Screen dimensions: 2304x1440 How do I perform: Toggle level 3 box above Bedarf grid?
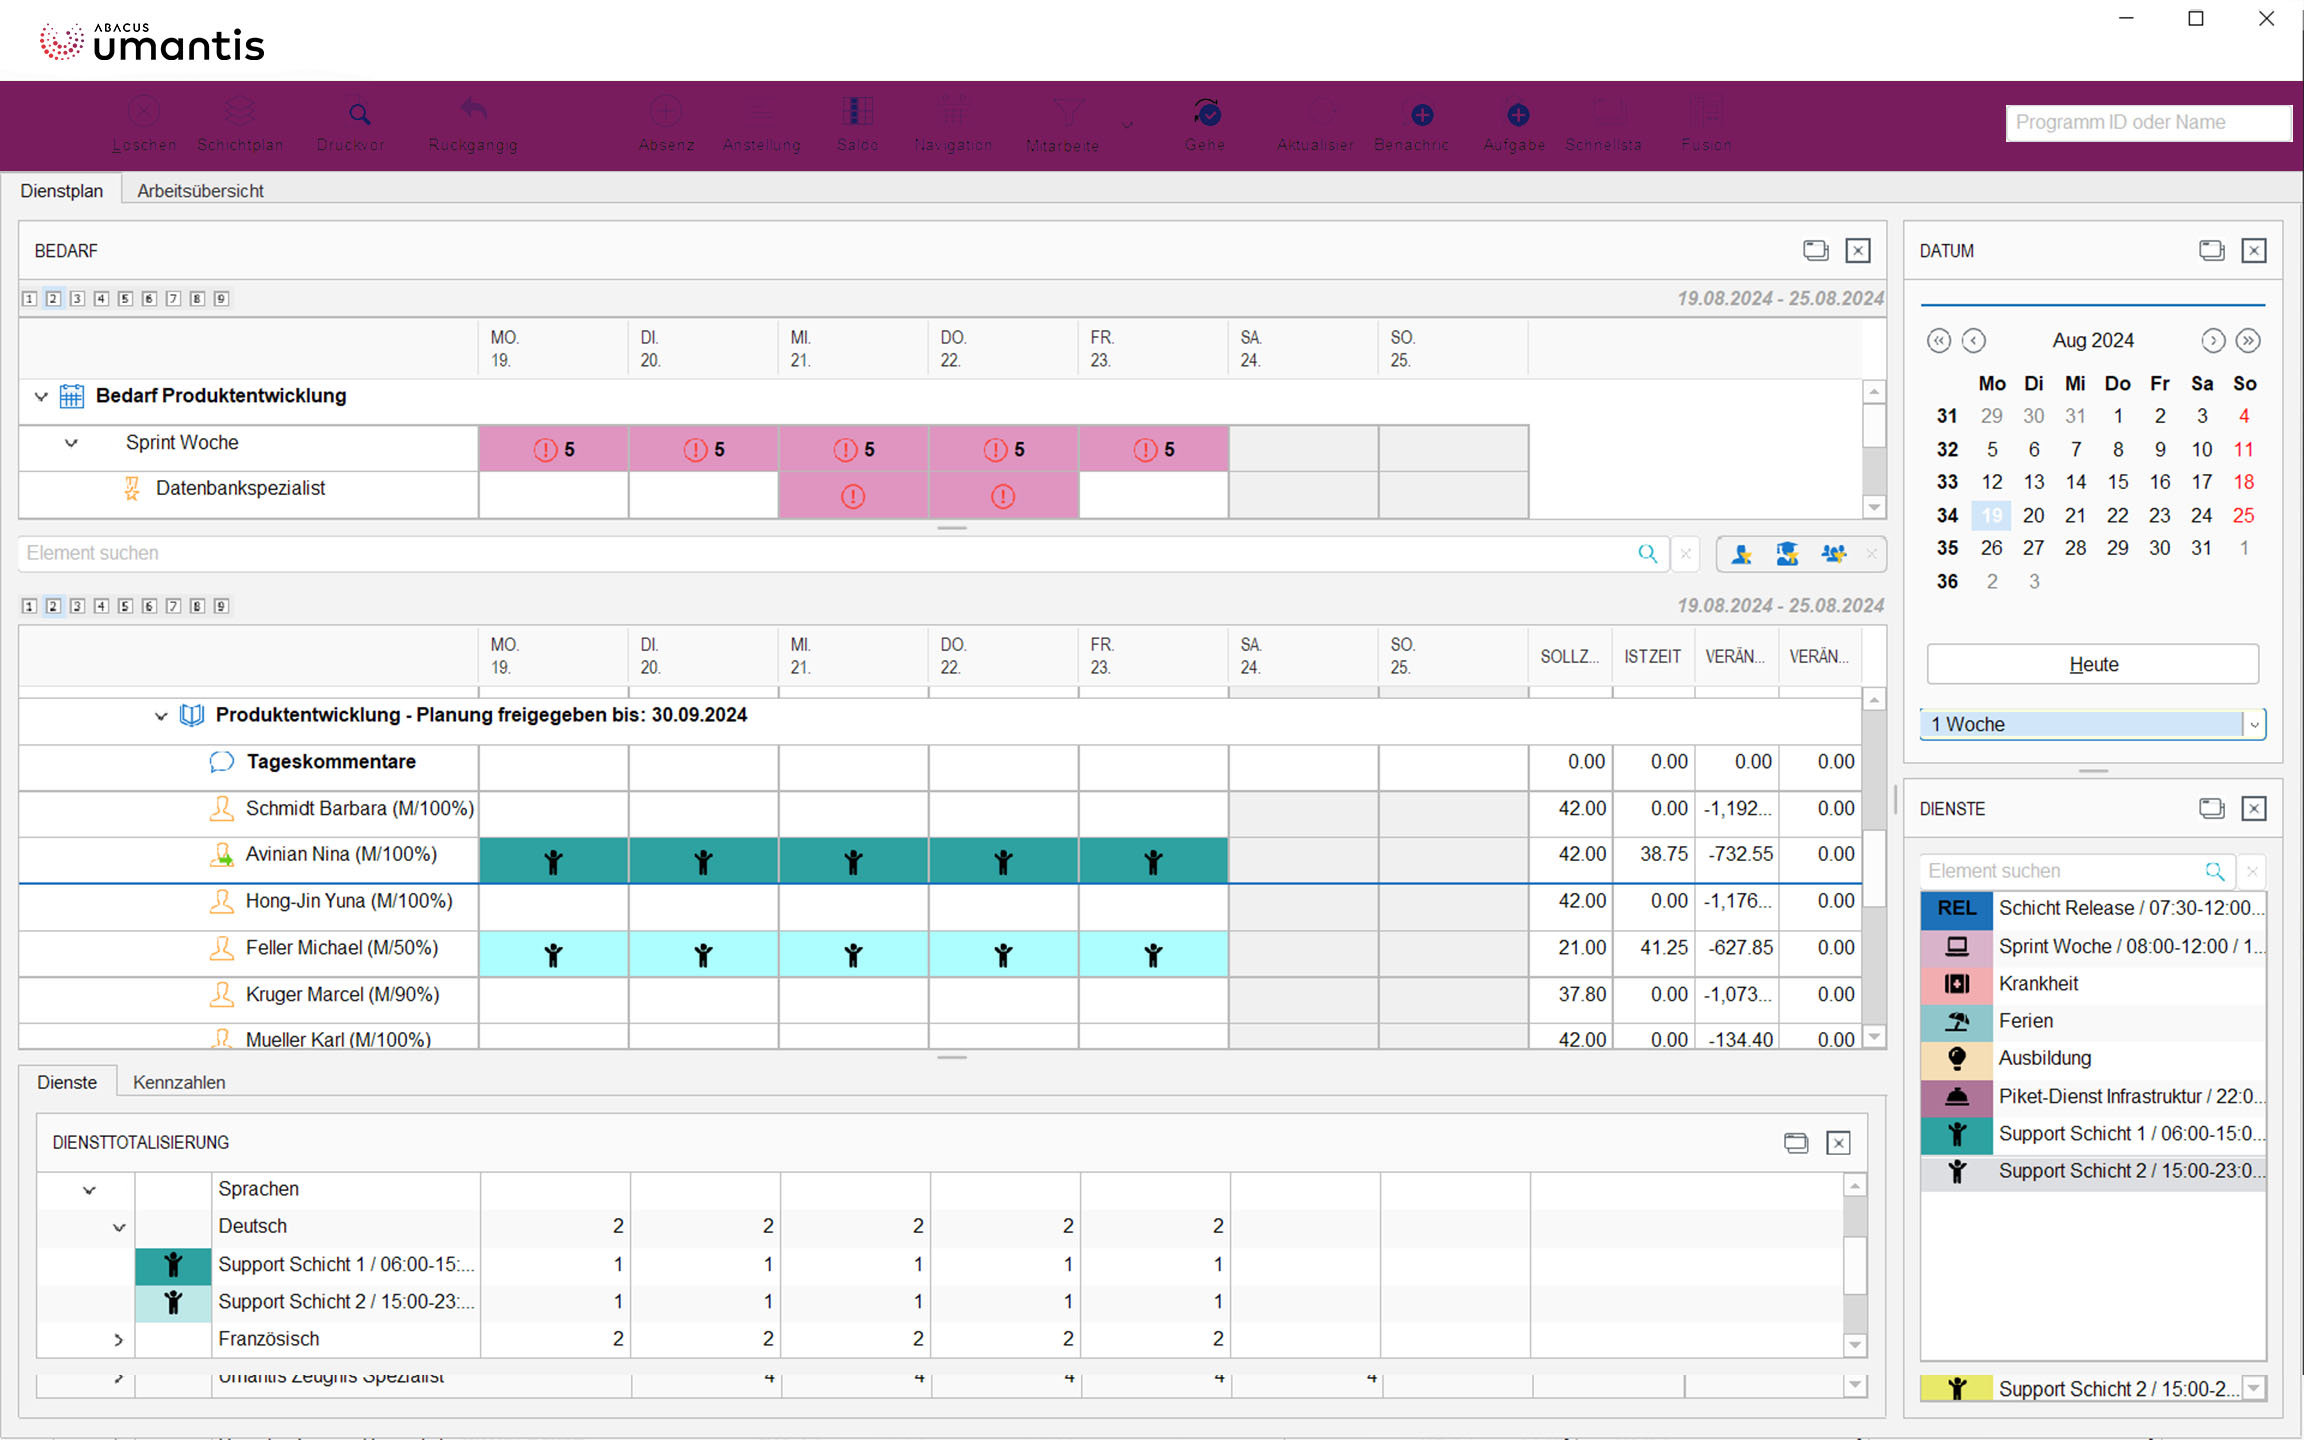pyautogui.click(x=77, y=299)
